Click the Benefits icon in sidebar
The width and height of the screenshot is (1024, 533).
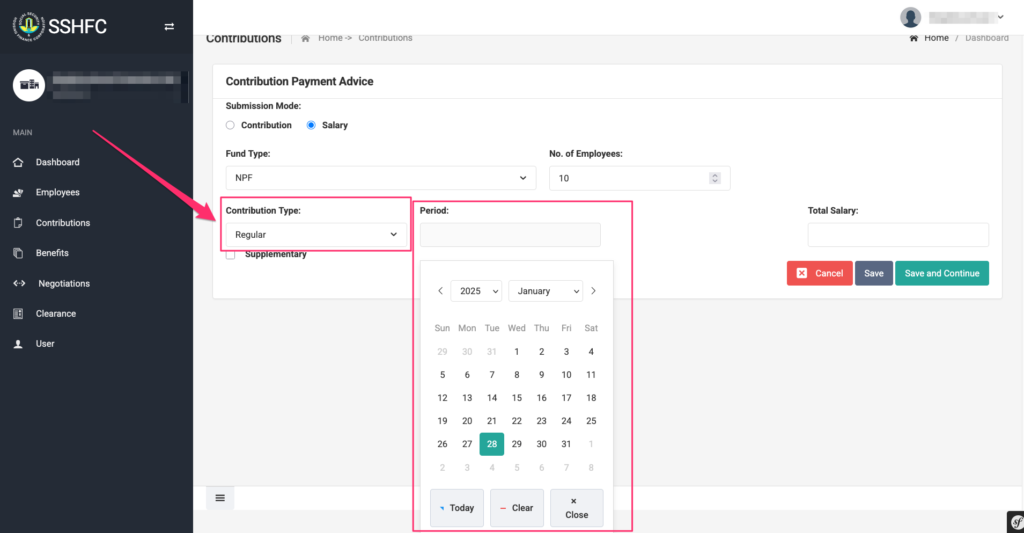17,253
